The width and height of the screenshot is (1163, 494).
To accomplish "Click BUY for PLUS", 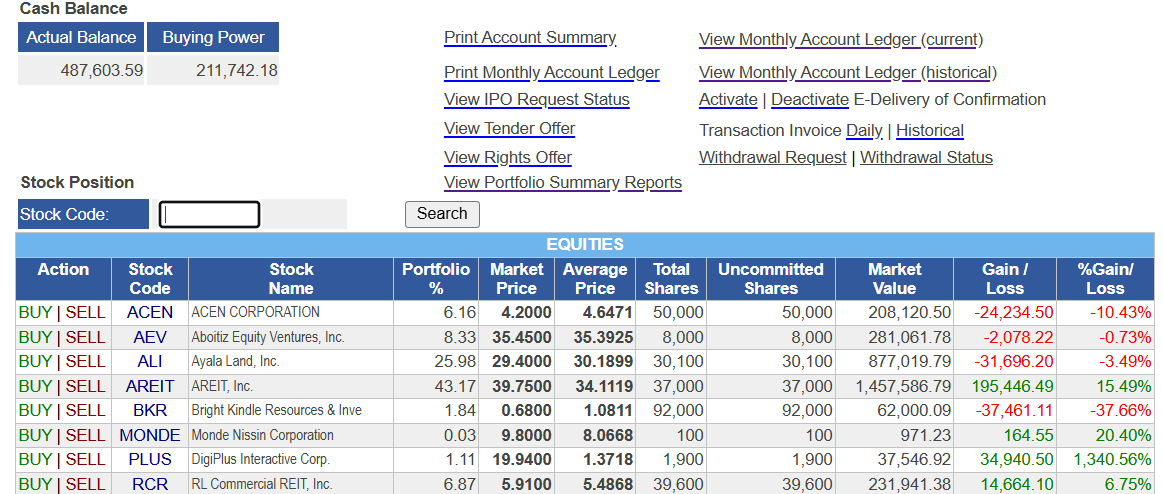I will tap(35, 460).
